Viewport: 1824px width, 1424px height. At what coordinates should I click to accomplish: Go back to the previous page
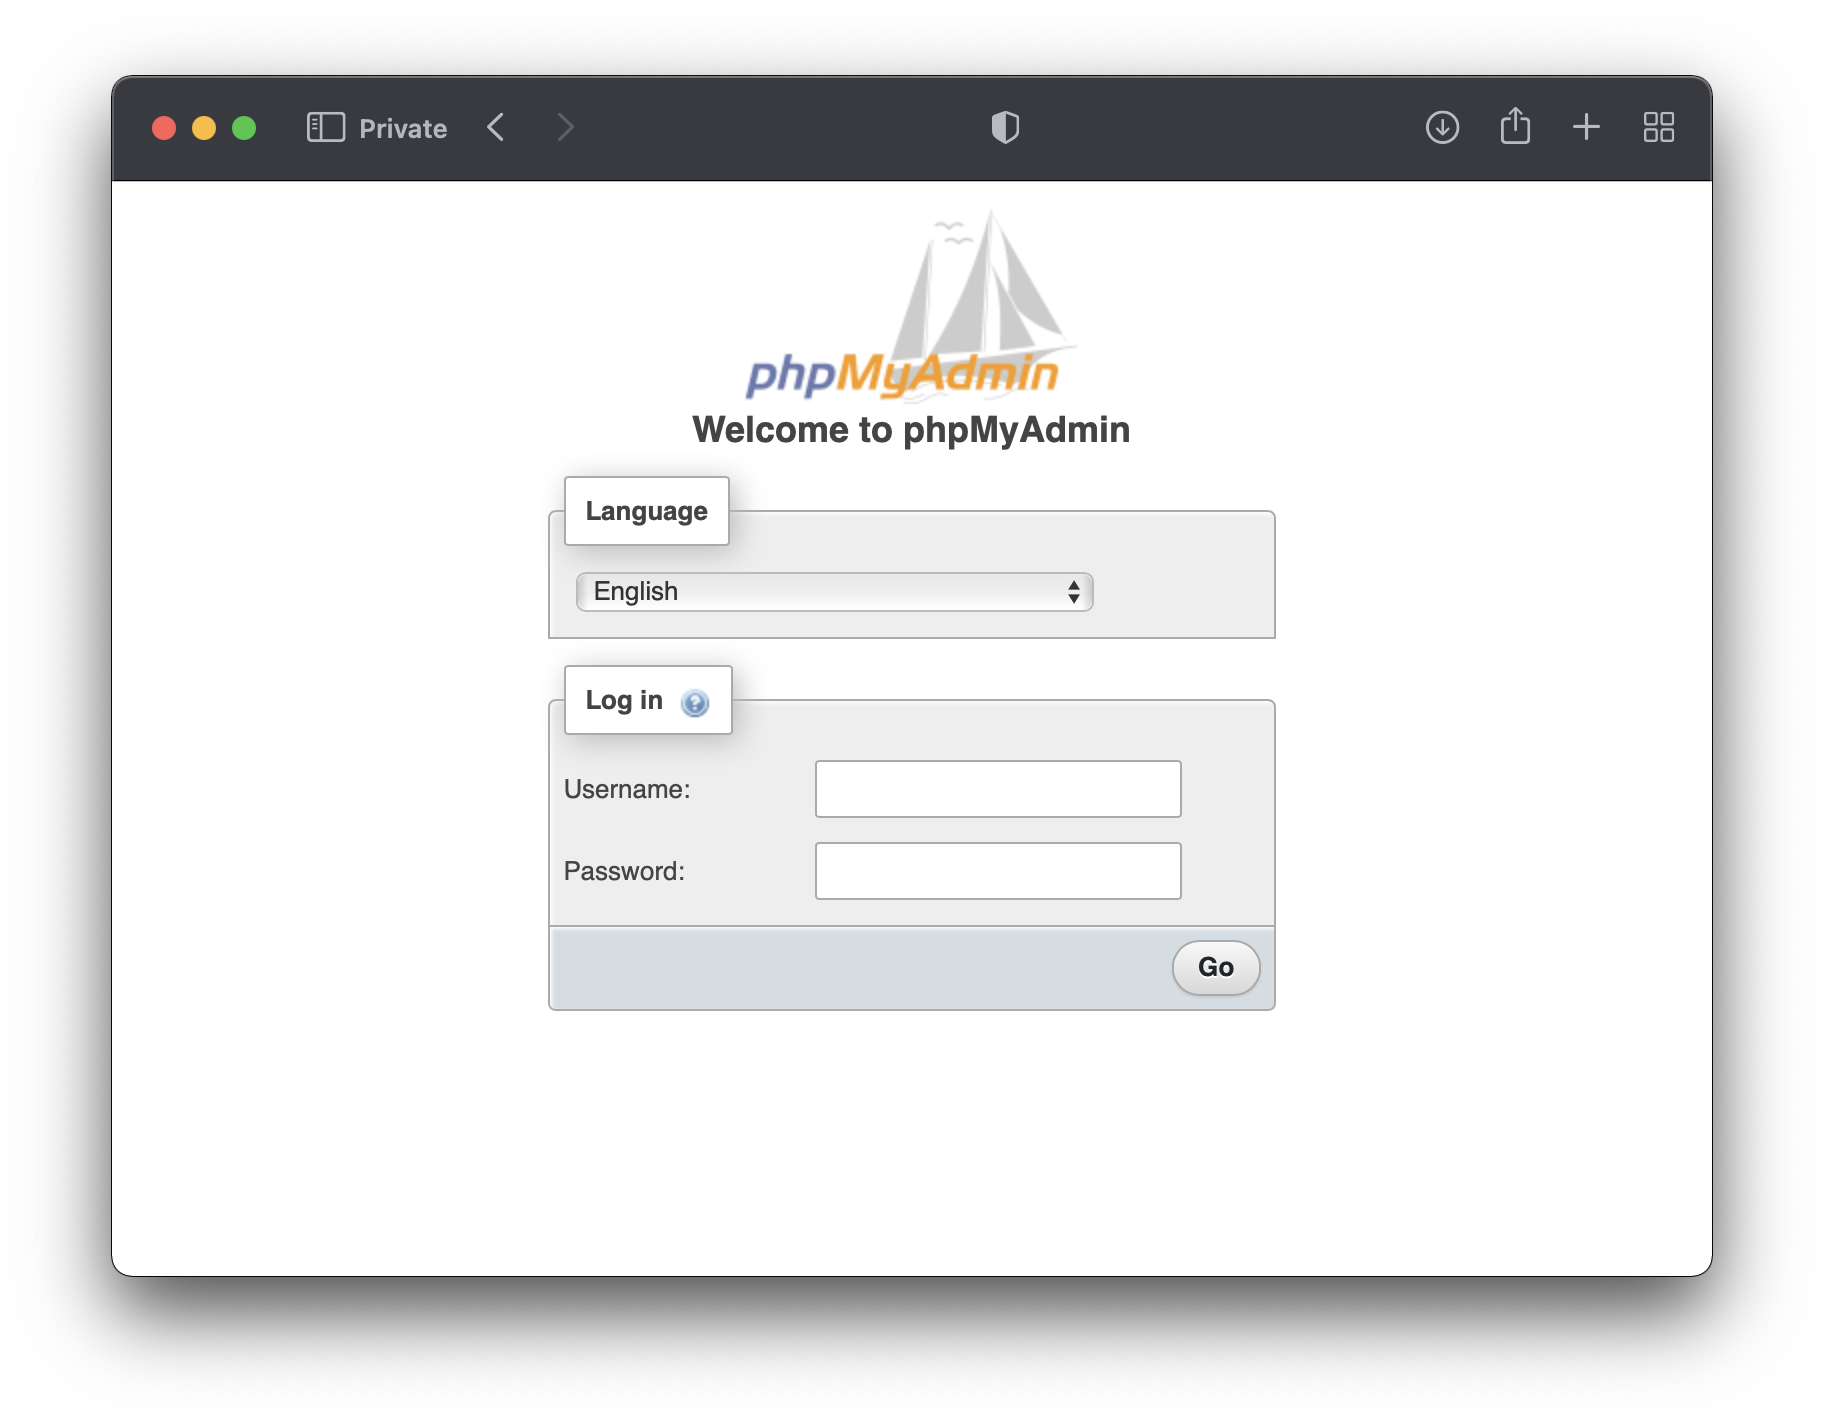coord(496,128)
